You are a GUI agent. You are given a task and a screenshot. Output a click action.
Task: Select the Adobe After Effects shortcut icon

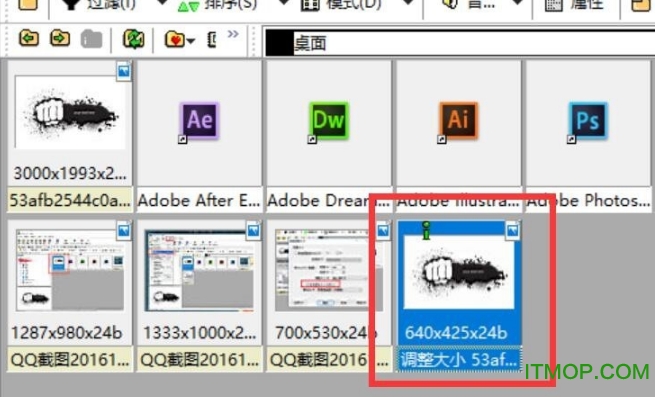tap(200, 121)
